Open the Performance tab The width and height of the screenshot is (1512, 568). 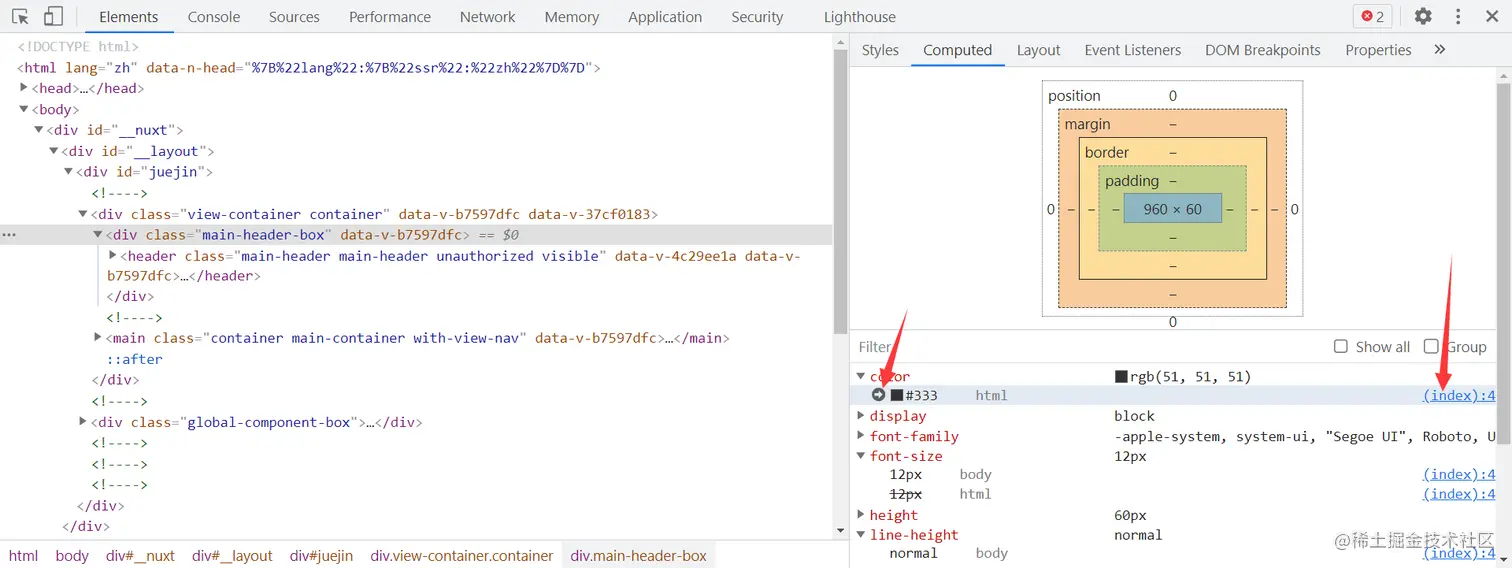click(390, 17)
